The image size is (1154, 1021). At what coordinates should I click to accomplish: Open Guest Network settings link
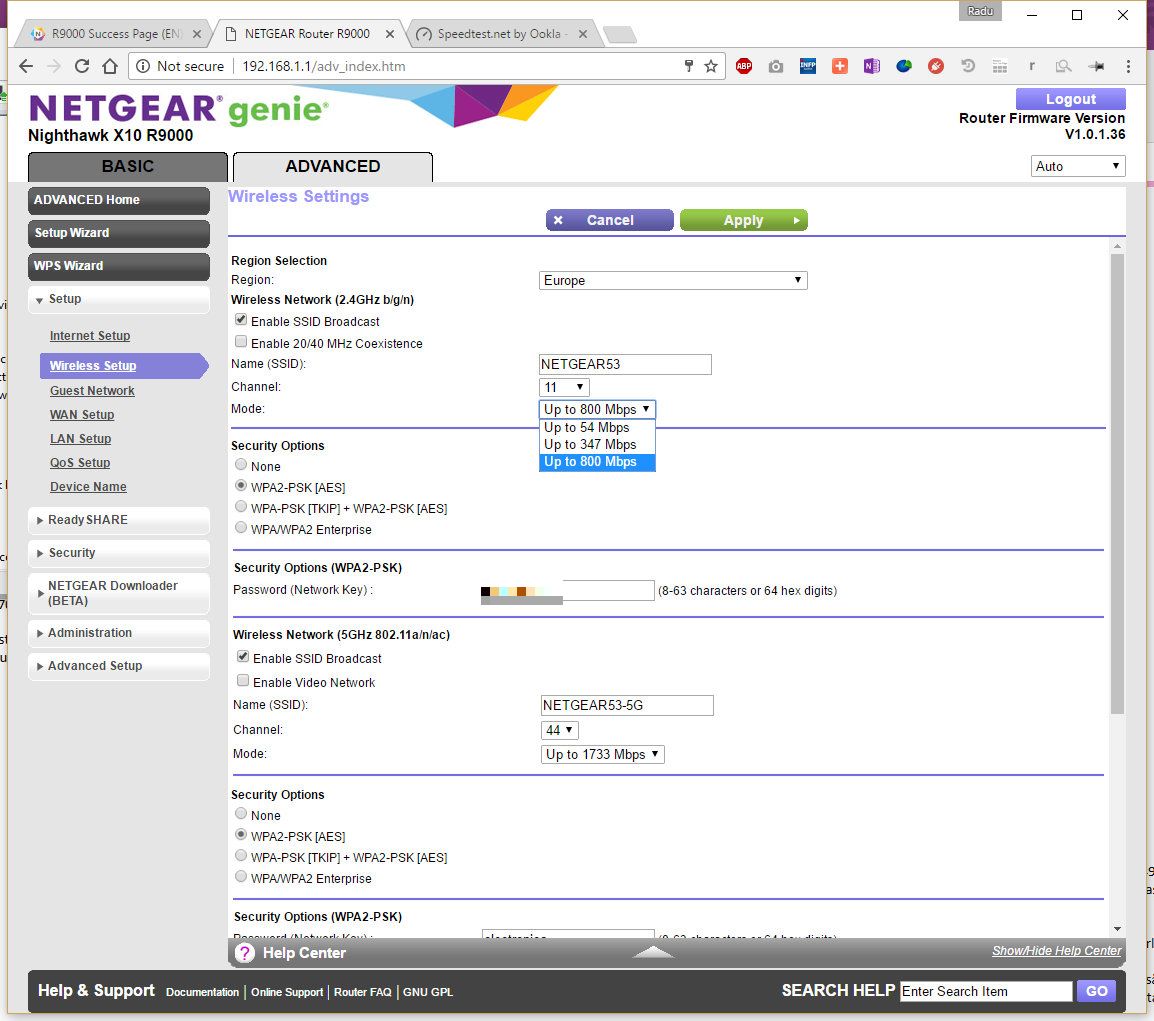pos(92,391)
